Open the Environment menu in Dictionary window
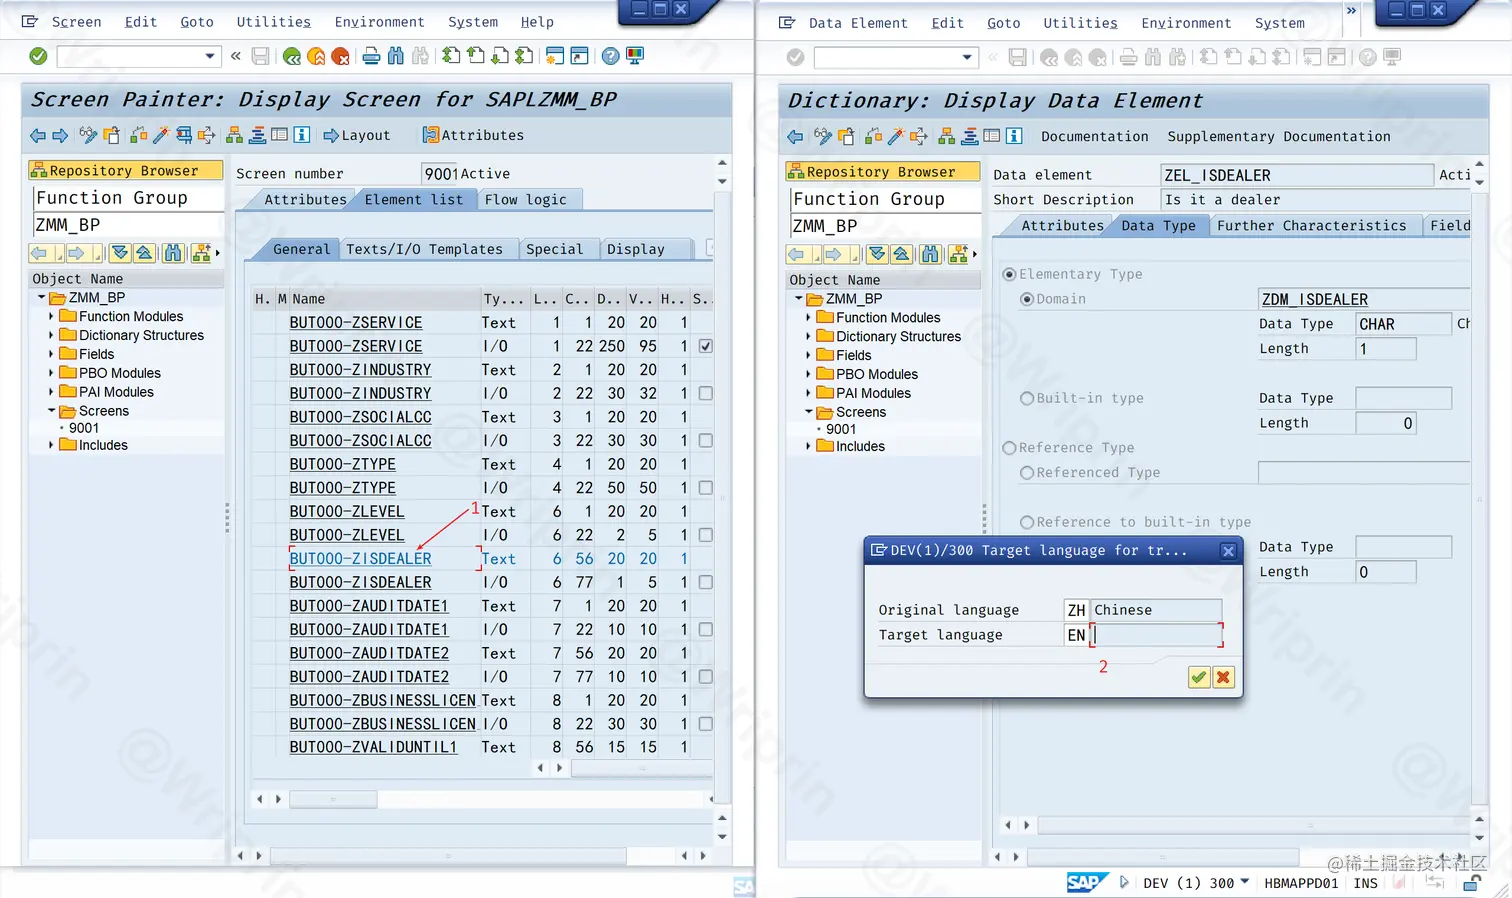 (x=1186, y=23)
